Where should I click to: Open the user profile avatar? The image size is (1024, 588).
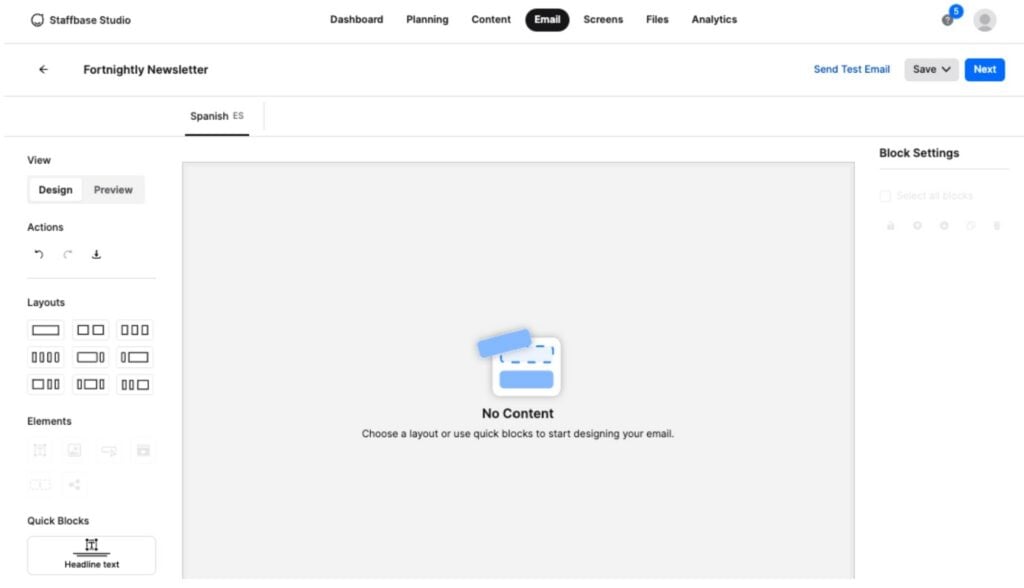[x=984, y=20]
